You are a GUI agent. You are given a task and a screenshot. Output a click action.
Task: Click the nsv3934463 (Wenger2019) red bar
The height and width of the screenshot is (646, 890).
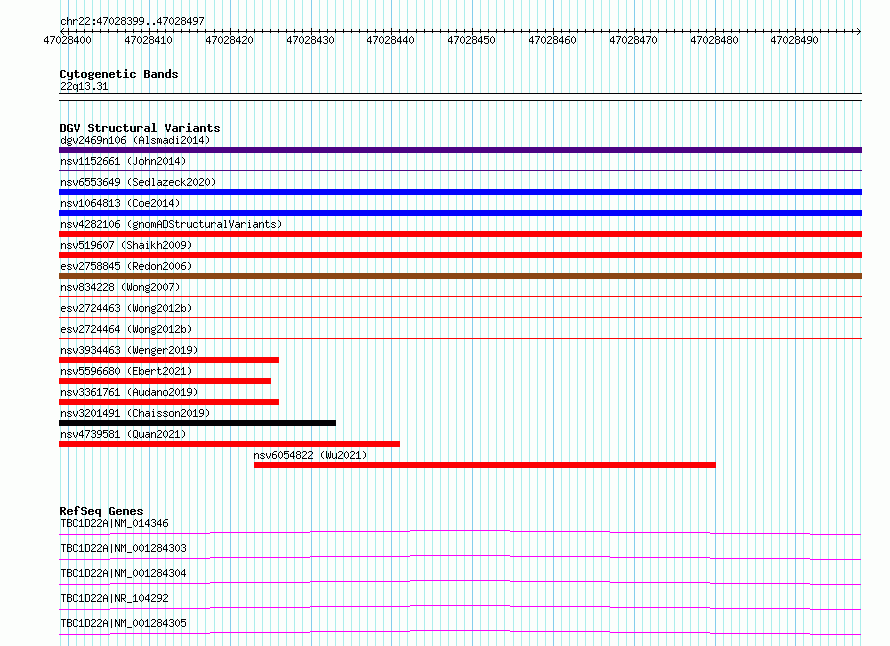click(169, 360)
